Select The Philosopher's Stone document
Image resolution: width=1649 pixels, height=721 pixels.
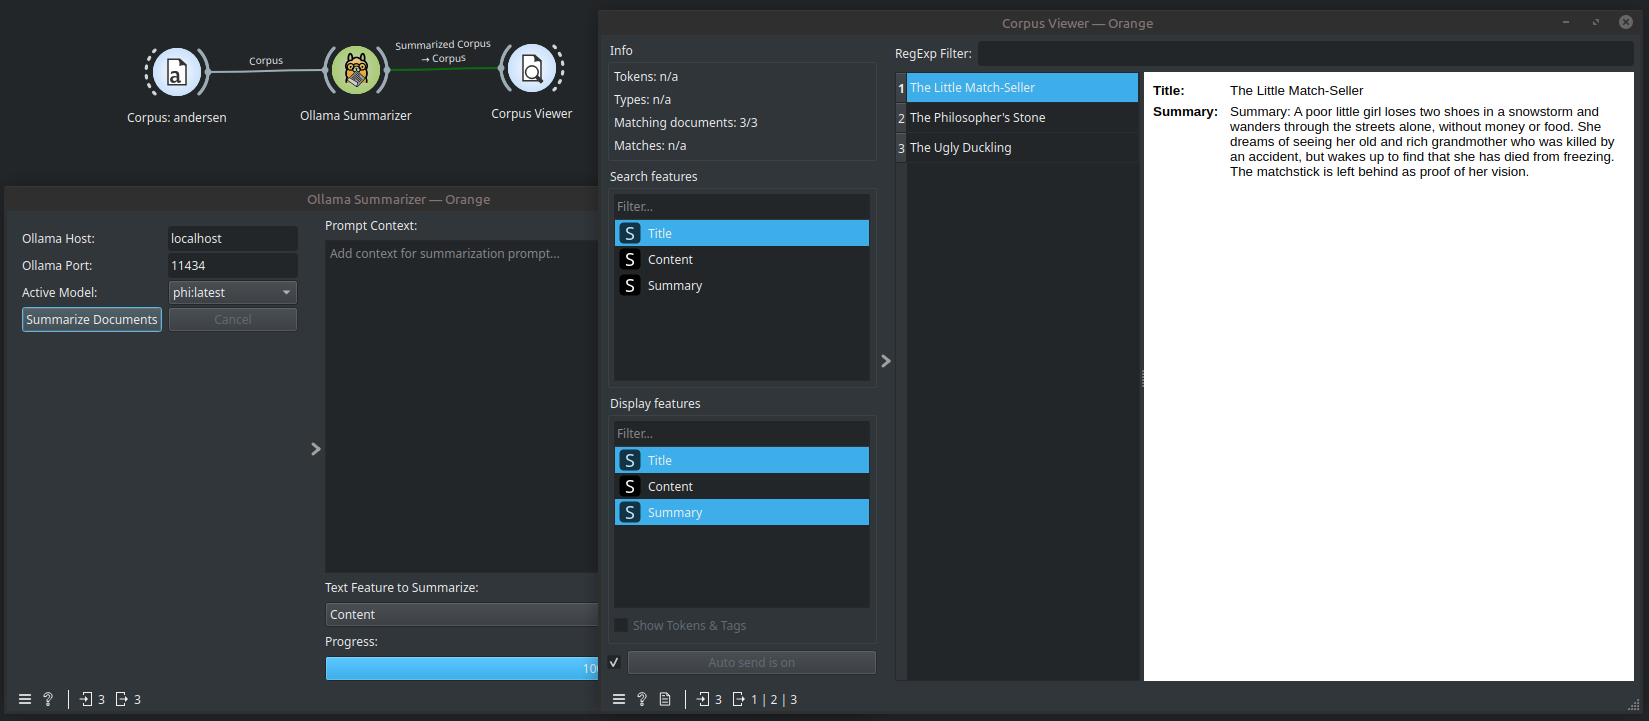tap(1022, 117)
